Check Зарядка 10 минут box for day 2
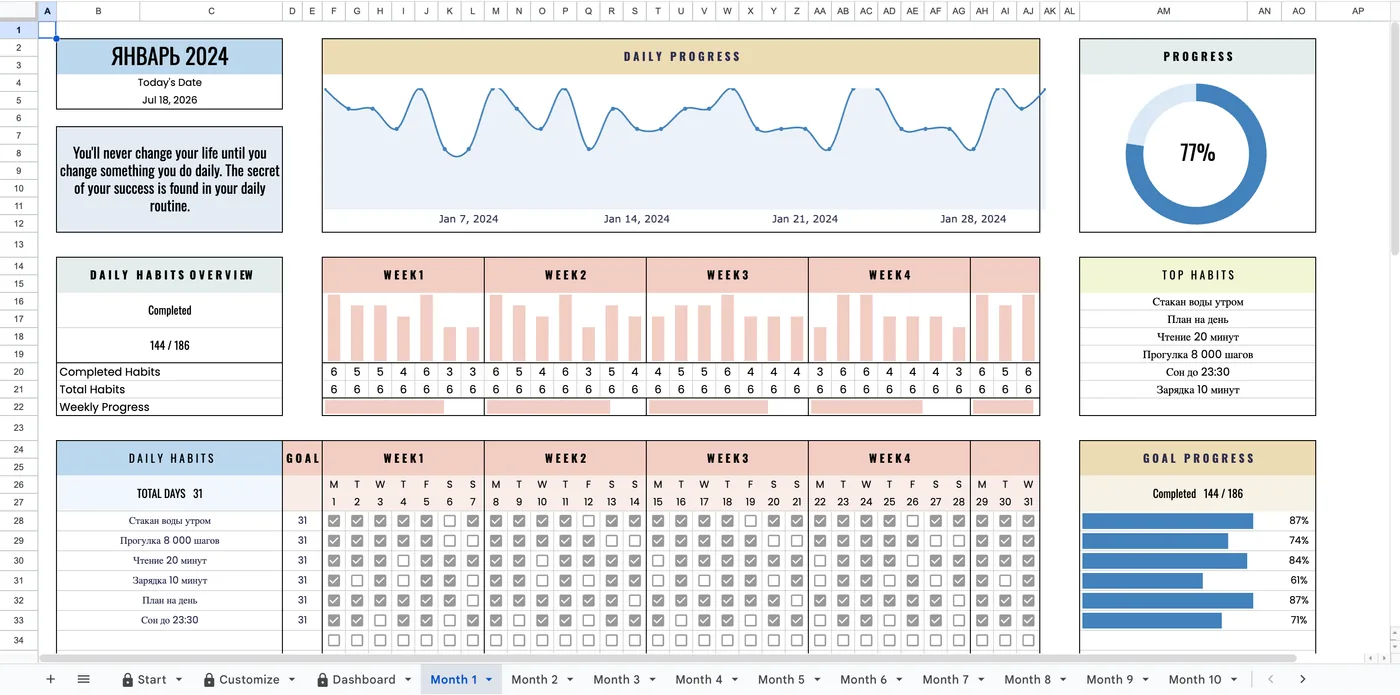Screen dimensions: 1400x695 pos(357,580)
